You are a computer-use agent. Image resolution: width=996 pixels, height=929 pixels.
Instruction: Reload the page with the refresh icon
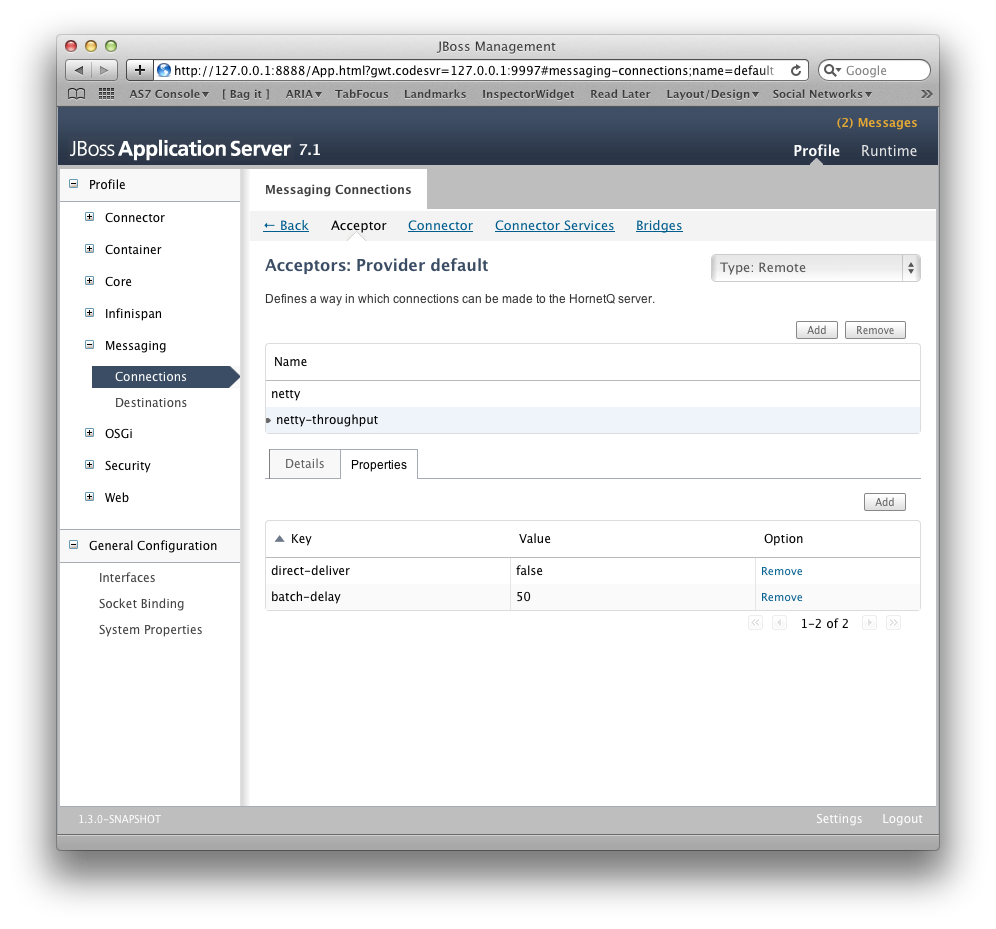pos(795,70)
